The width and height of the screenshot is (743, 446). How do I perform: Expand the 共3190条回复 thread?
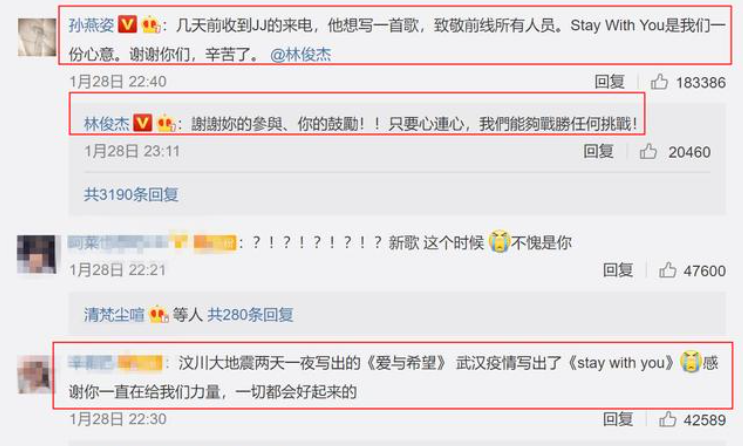click(131, 194)
